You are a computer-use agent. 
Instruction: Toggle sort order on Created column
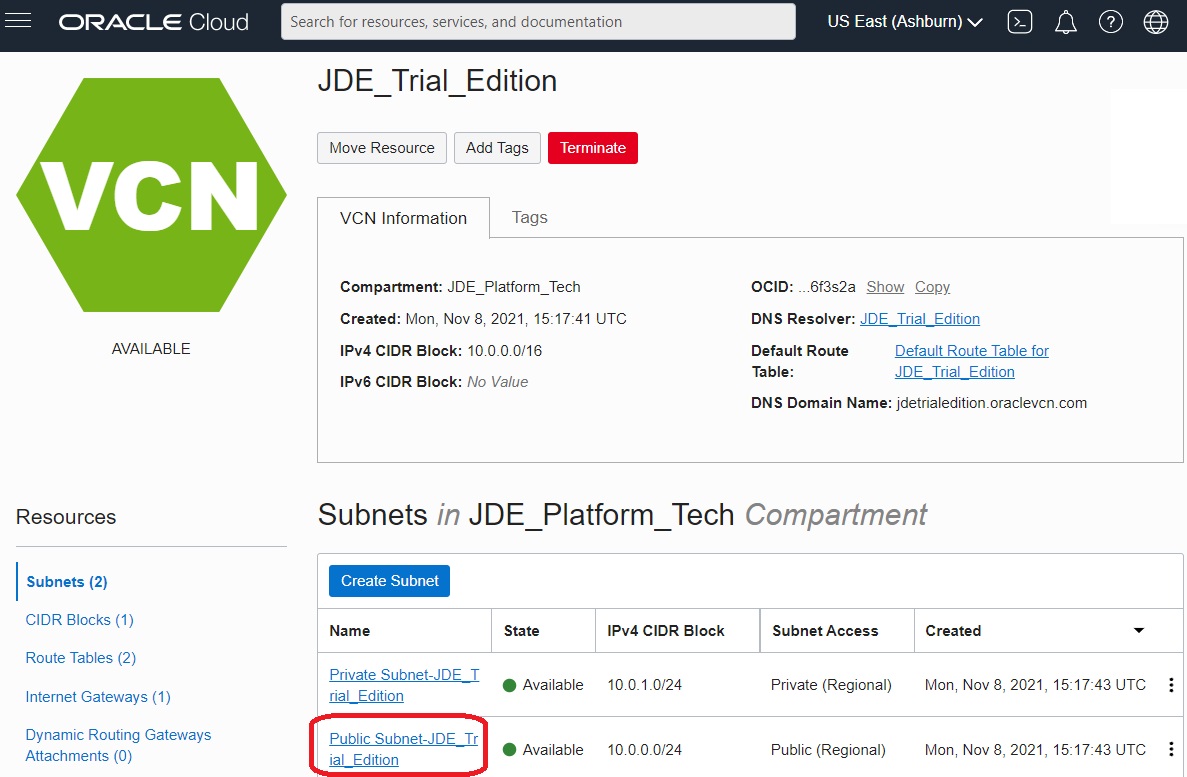(1138, 631)
